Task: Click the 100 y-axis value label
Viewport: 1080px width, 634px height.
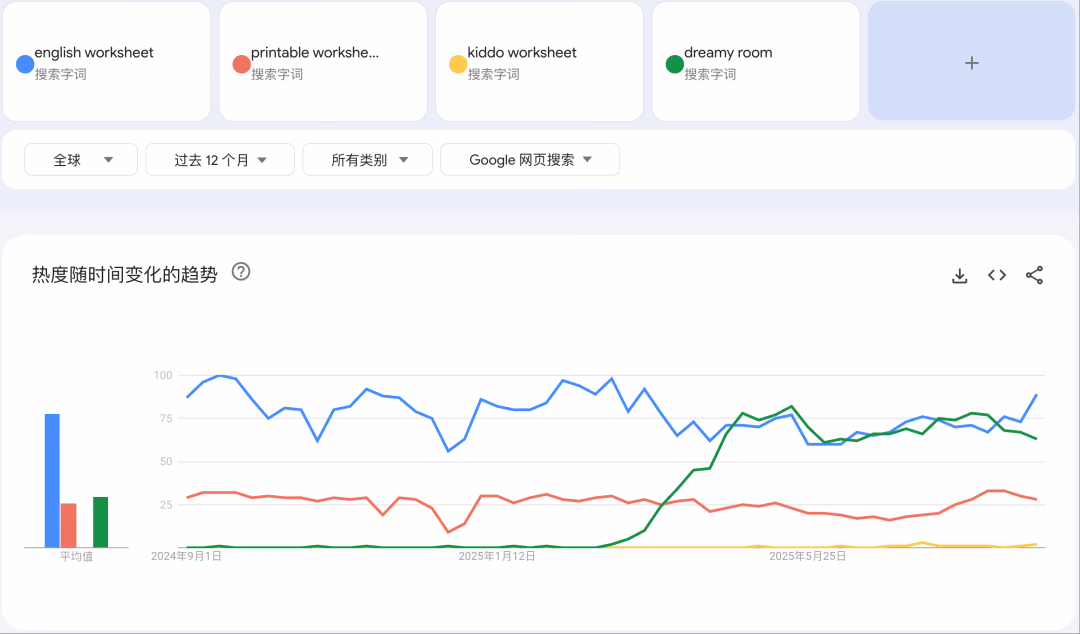Action: (163, 376)
